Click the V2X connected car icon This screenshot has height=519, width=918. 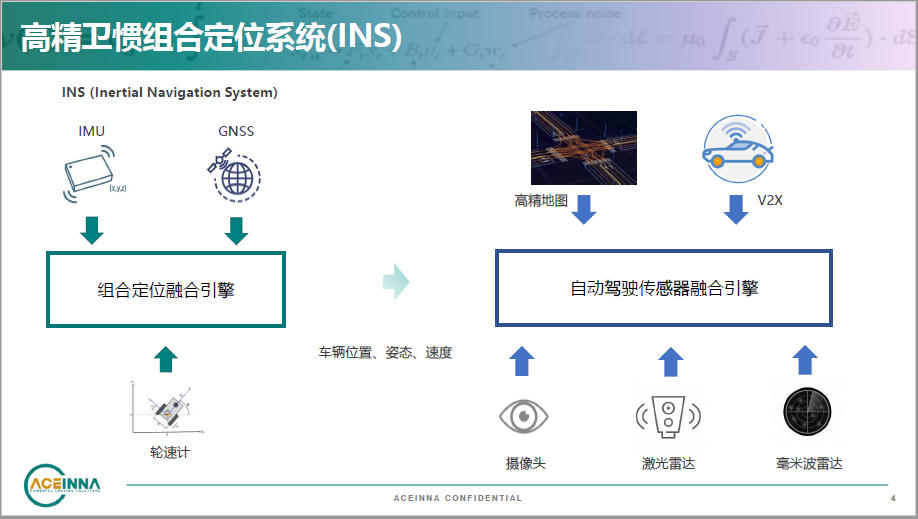(738, 149)
